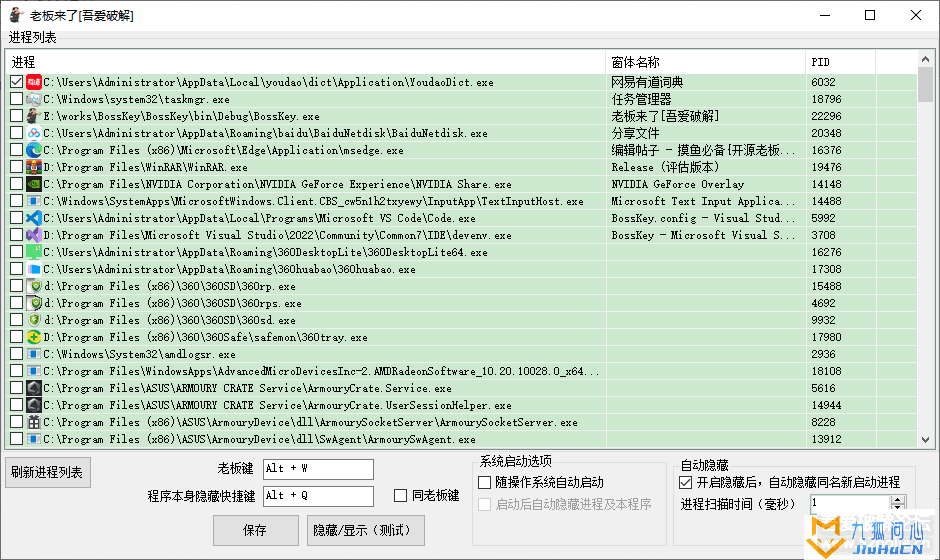
Task: Click the VS Code Code.exe icon
Action: (34, 218)
